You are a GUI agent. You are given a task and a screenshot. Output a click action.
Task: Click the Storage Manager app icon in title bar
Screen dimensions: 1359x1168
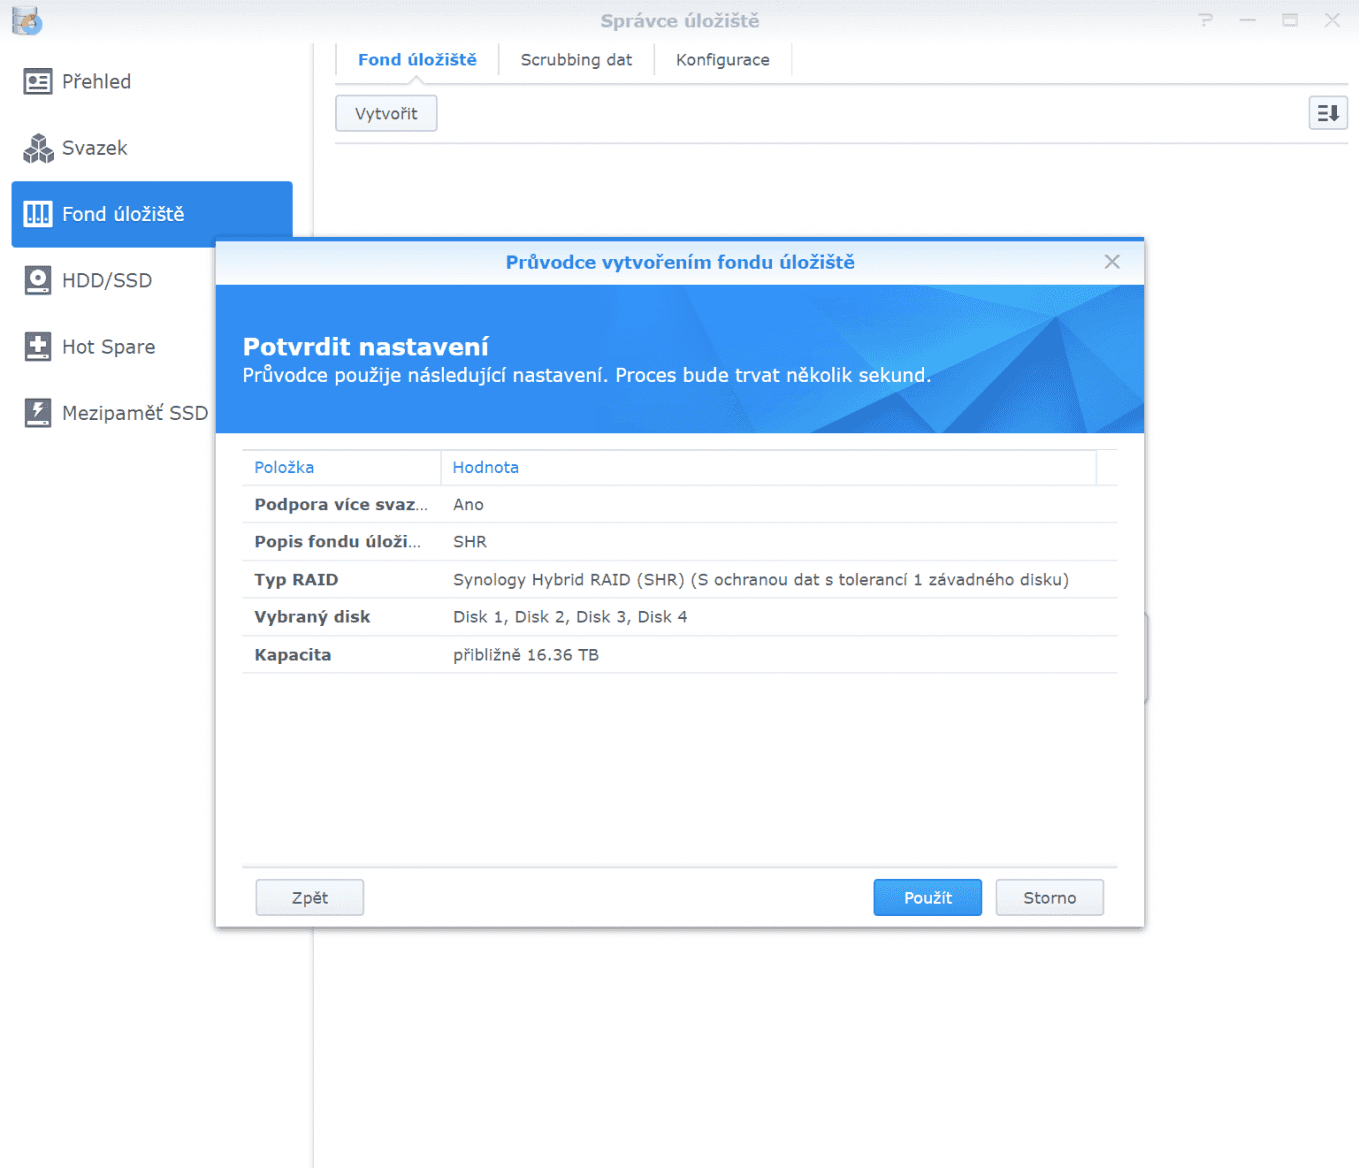coord(27,20)
